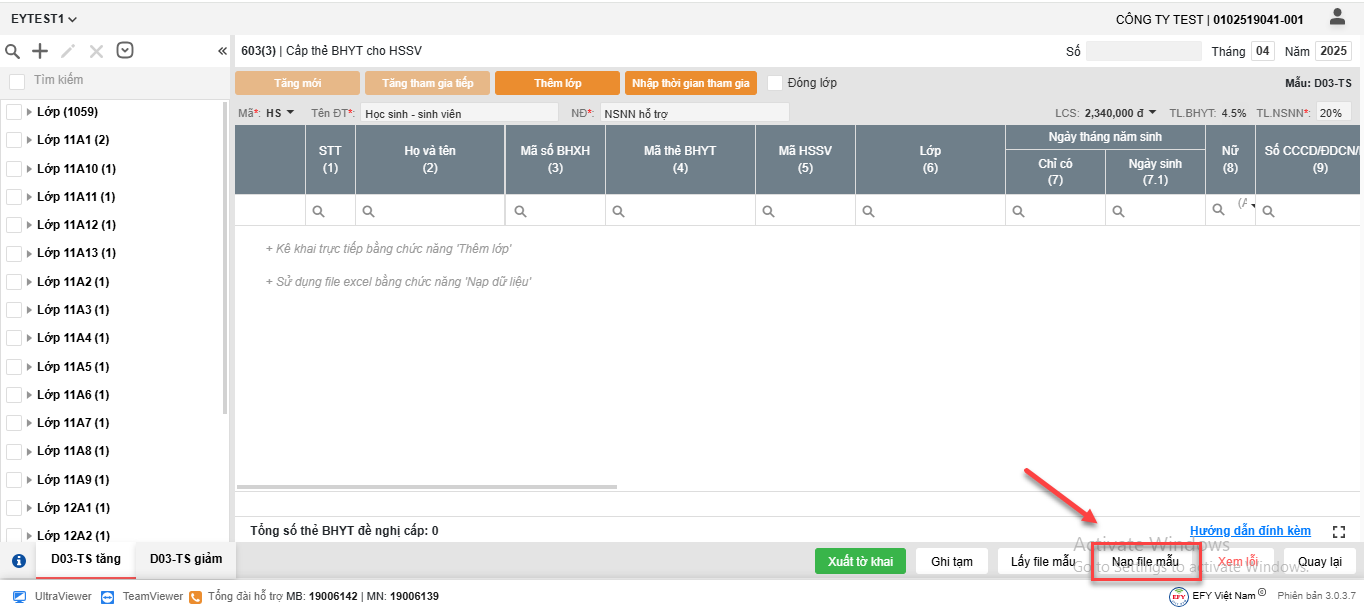Click the search magnifier icon in left panel
This screenshot has width=1364, height=609.
[13, 51]
